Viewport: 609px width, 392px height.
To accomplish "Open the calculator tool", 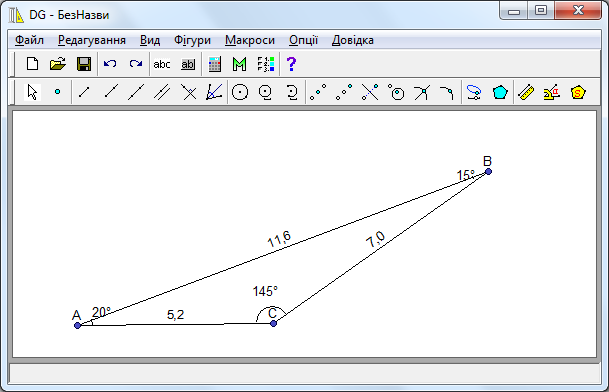I will click(x=214, y=64).
